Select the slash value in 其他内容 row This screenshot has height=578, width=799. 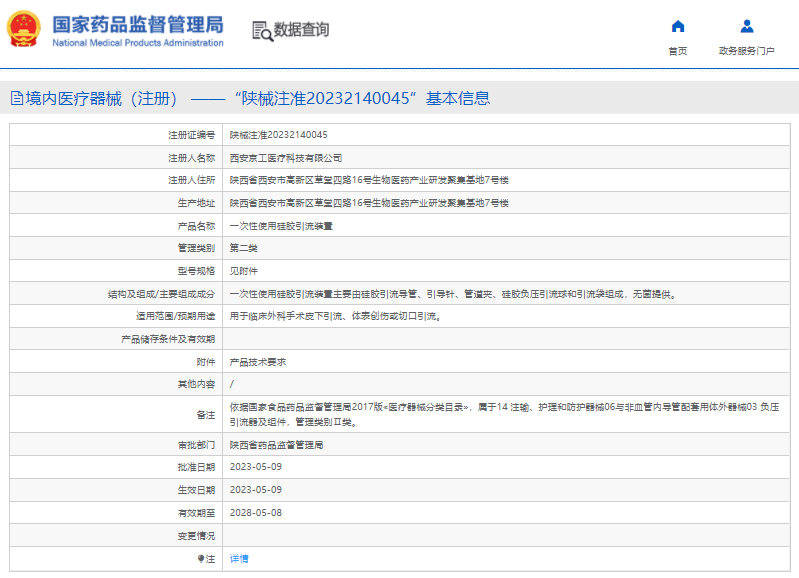(232, 384)
